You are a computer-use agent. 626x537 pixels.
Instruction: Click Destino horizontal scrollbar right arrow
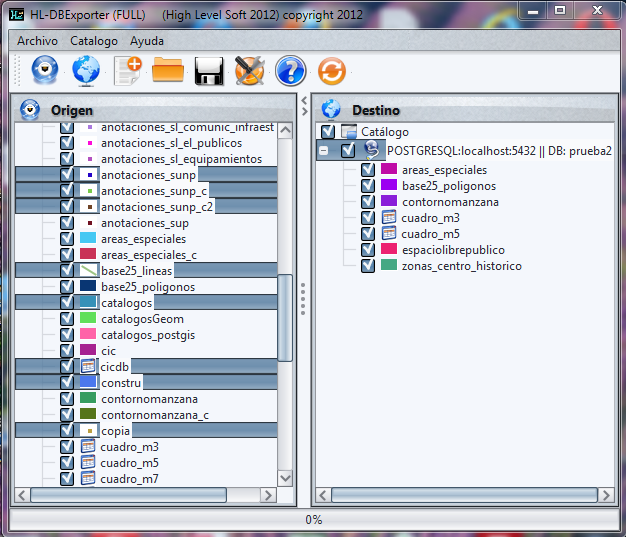coord(606,495)
